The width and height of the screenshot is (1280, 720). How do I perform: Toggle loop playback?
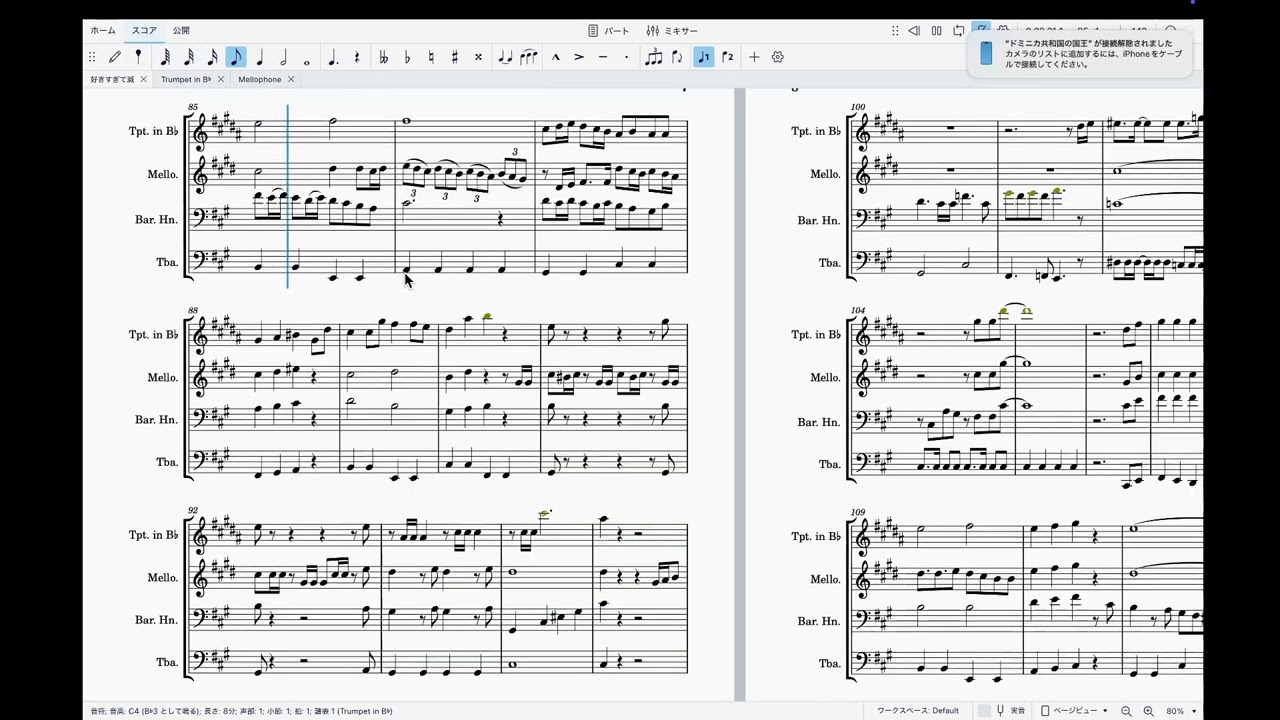tap(959, 31)
